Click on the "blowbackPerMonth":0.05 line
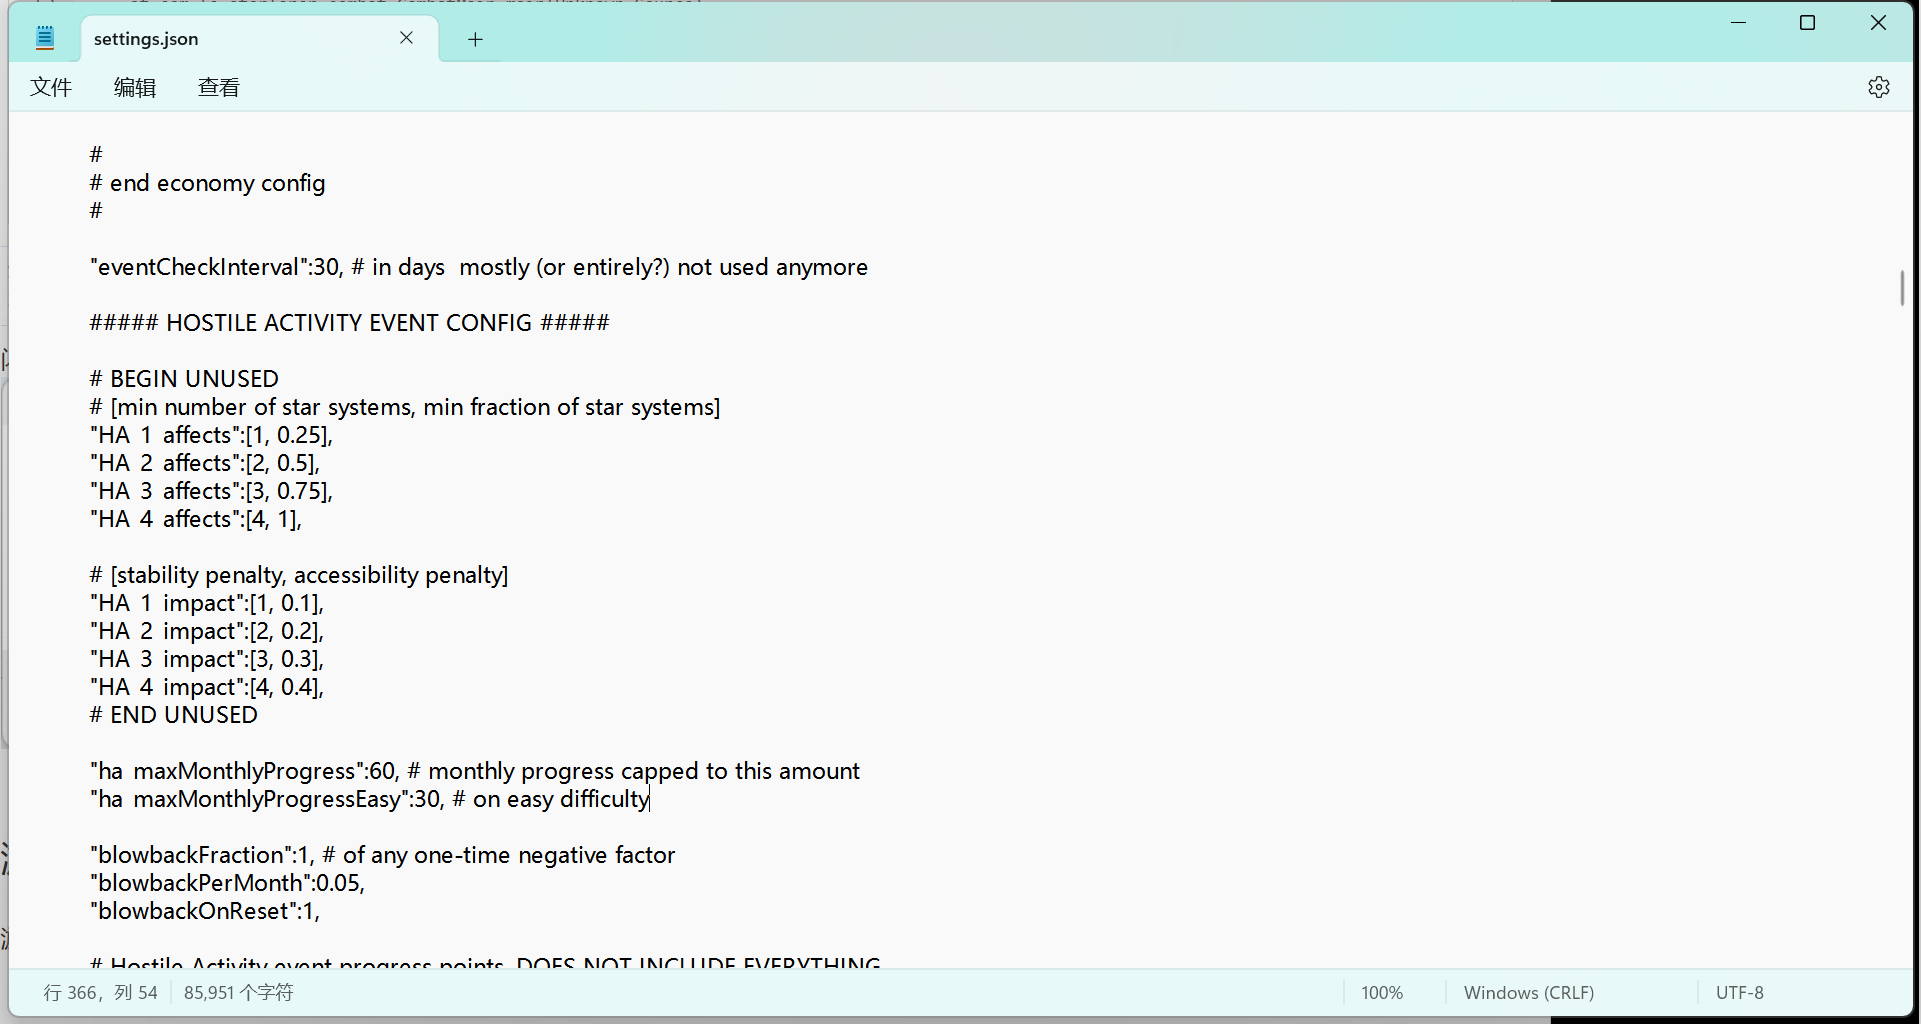 [x=227, y=883]
